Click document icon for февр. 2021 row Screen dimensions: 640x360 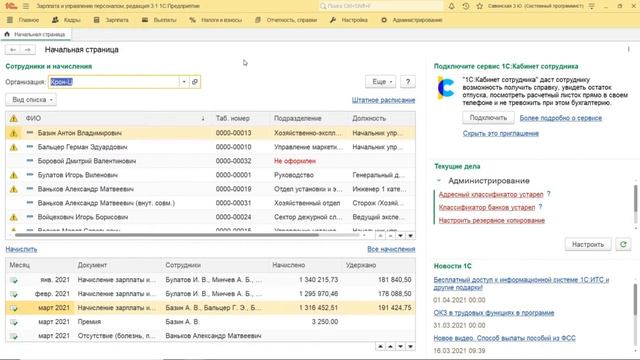[x=13, y=294]
